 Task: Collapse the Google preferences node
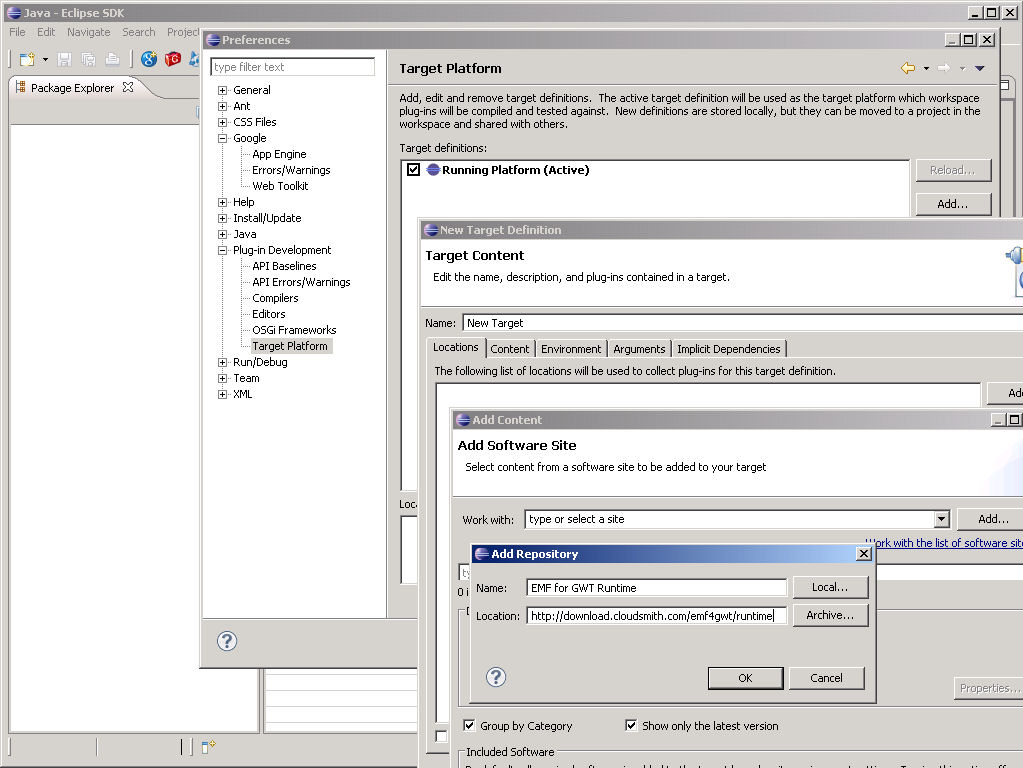[222, 138]
